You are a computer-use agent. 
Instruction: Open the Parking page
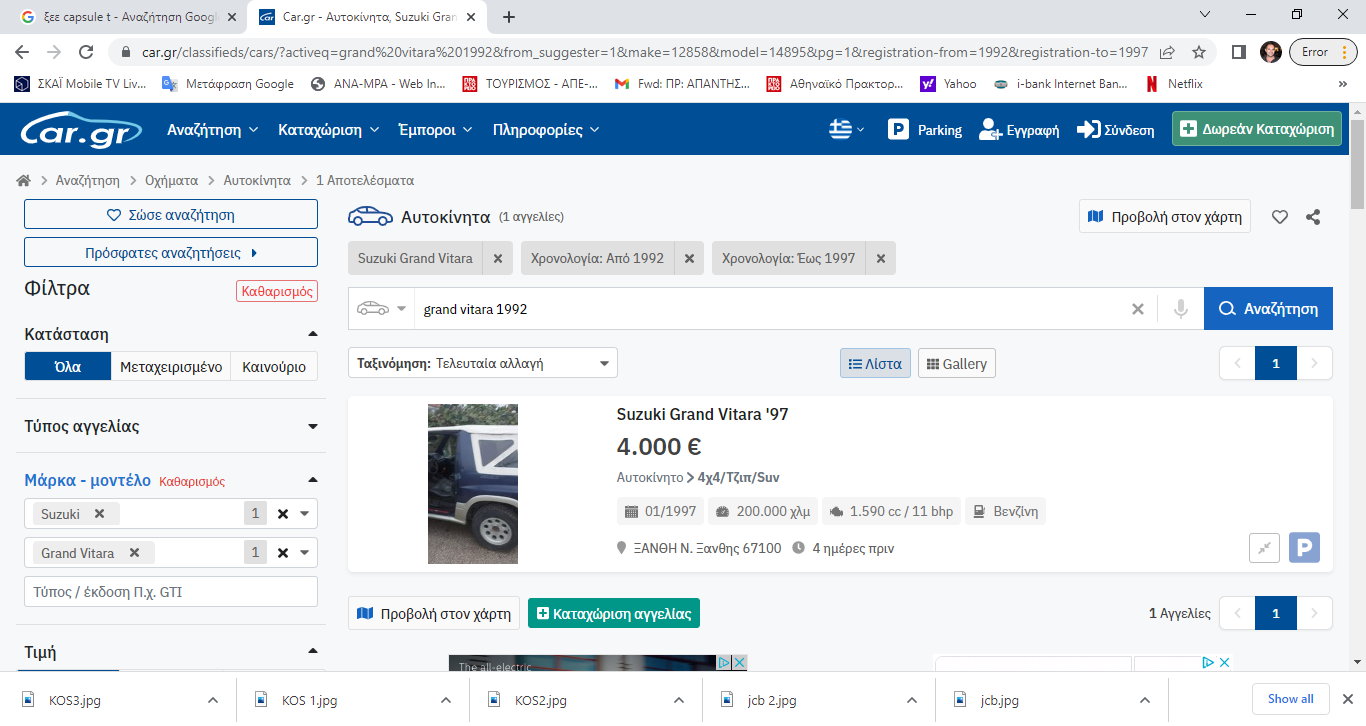(925, 130)
